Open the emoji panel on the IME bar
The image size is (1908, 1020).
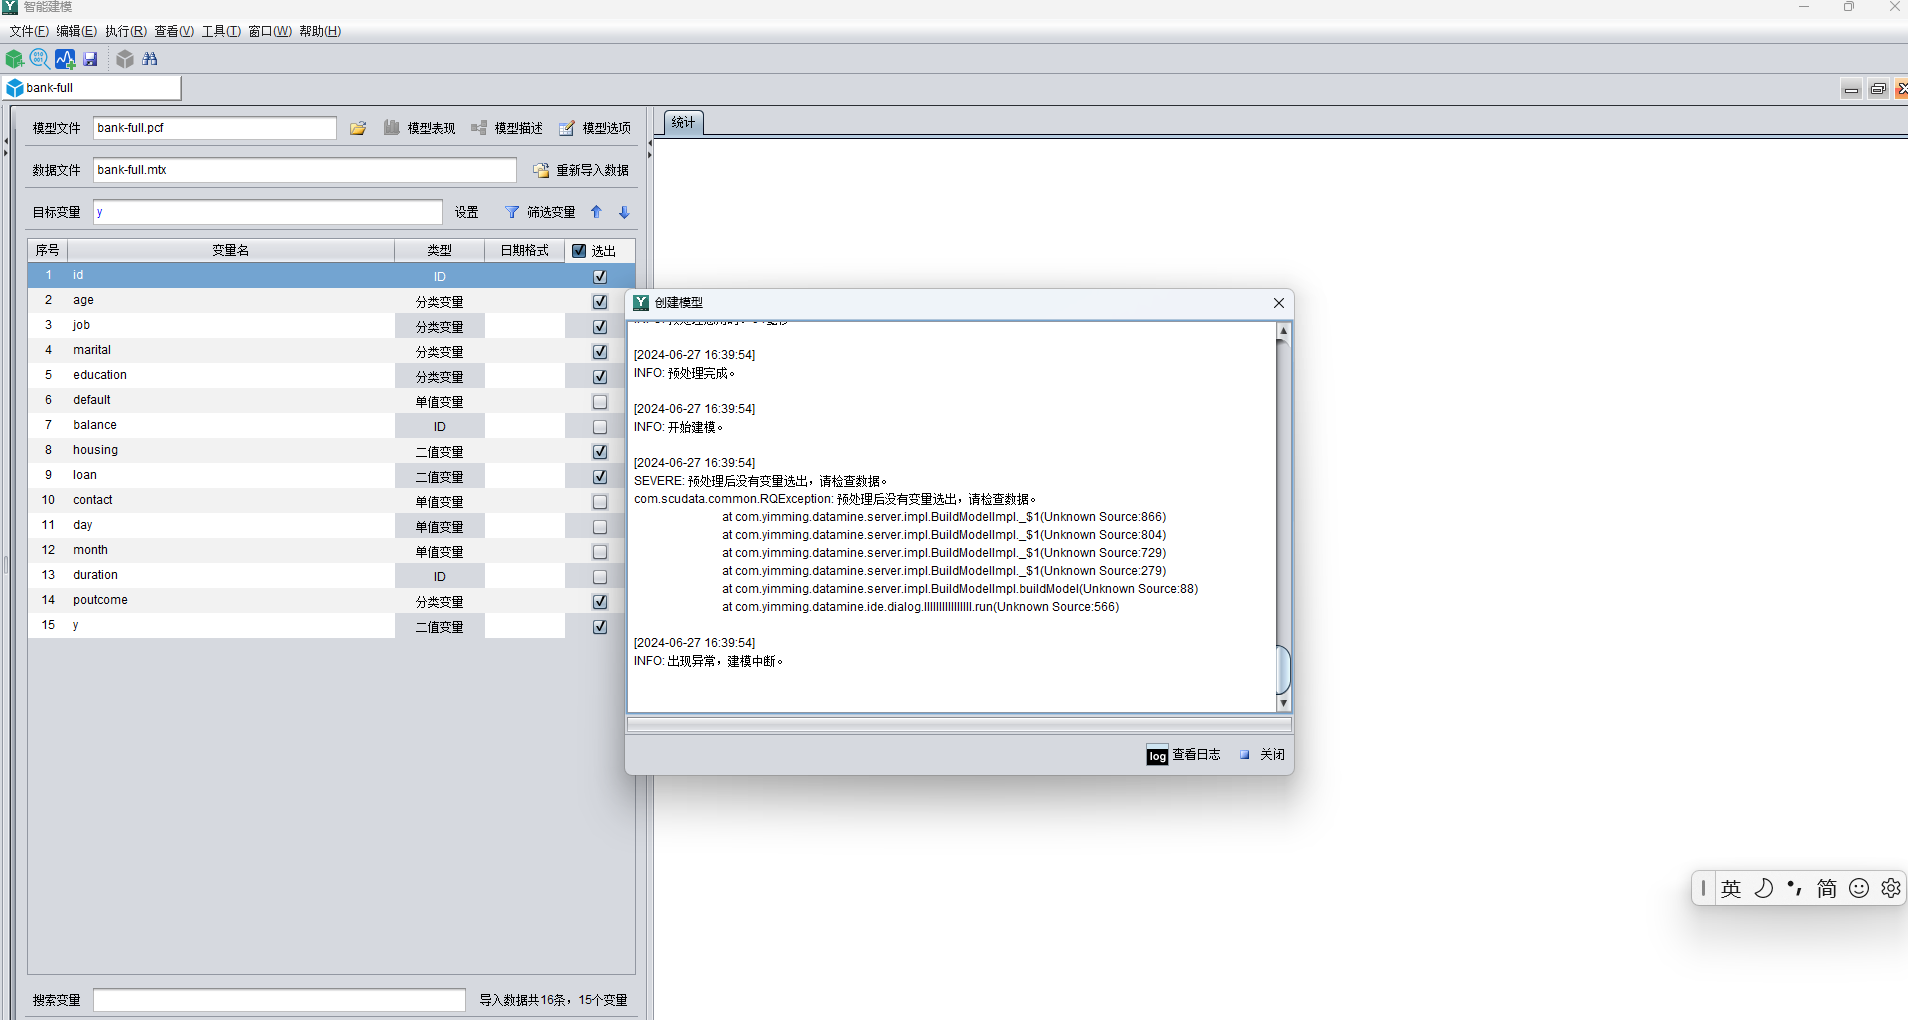coord(1859,888)
